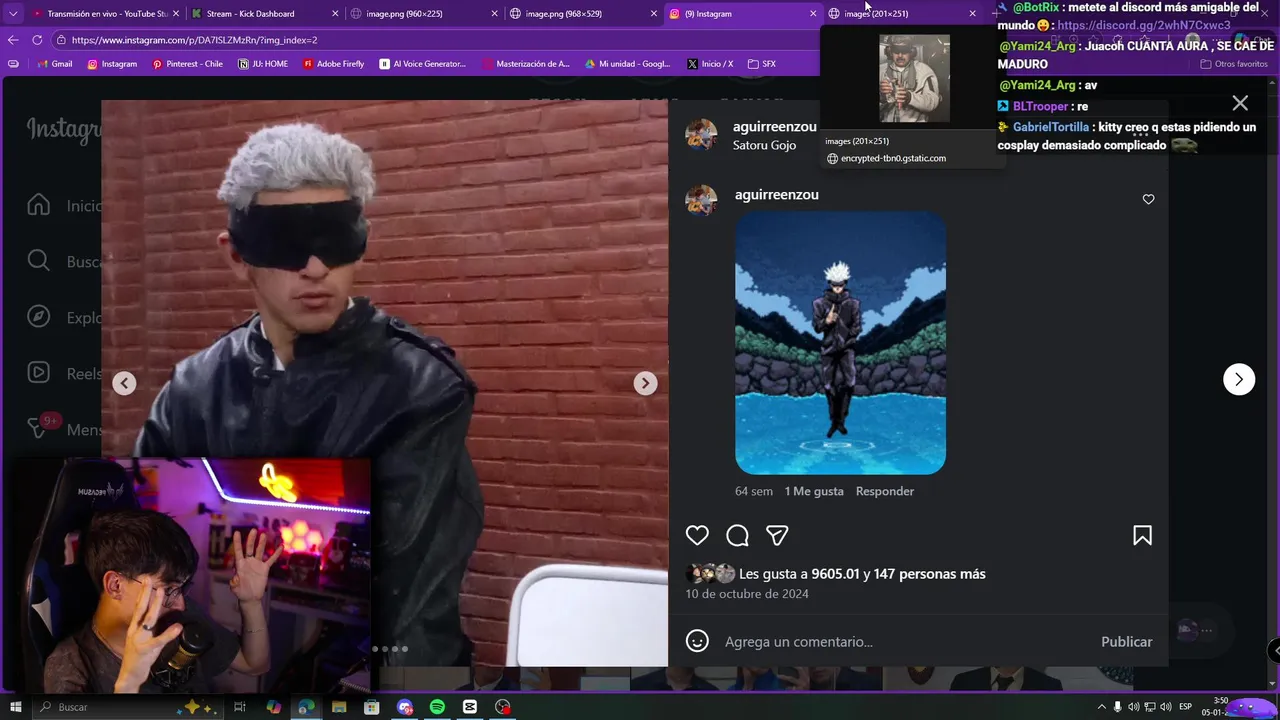Open the comment bubble icon
1280x720 pixels.
click(x=737, y=535)
